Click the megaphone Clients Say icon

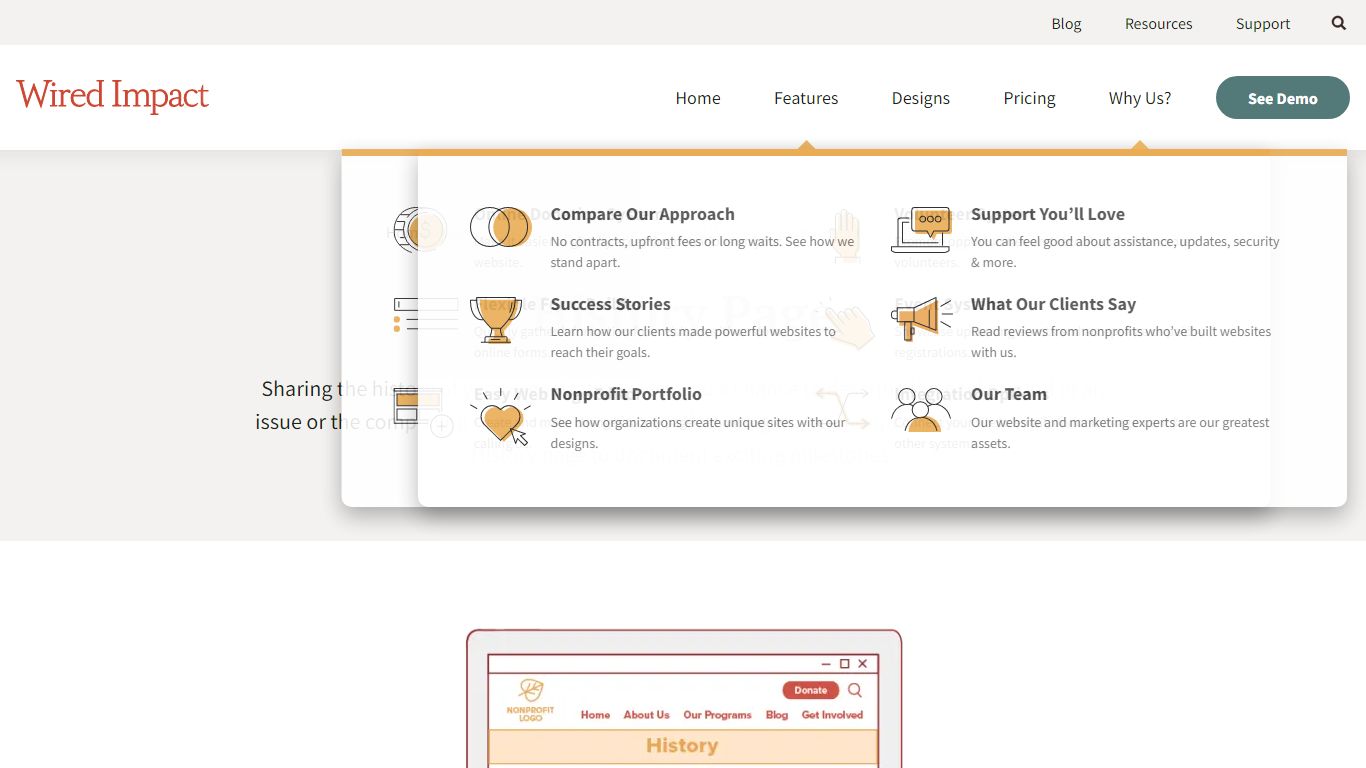click(921, 319)
